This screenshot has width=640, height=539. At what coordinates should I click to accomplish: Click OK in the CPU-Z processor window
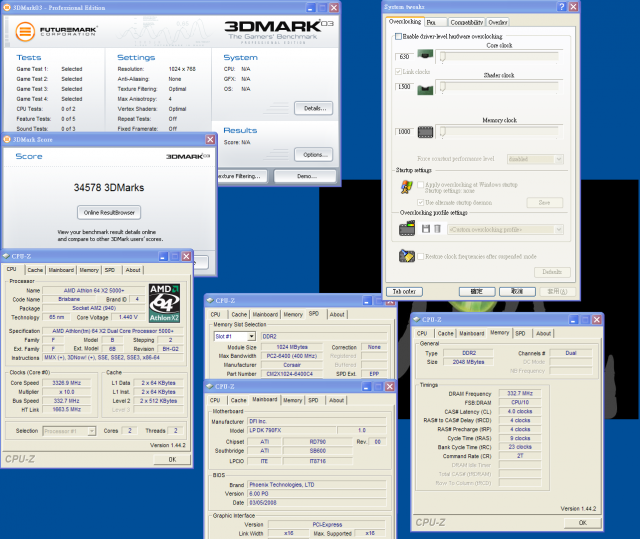tap(172, 459)
